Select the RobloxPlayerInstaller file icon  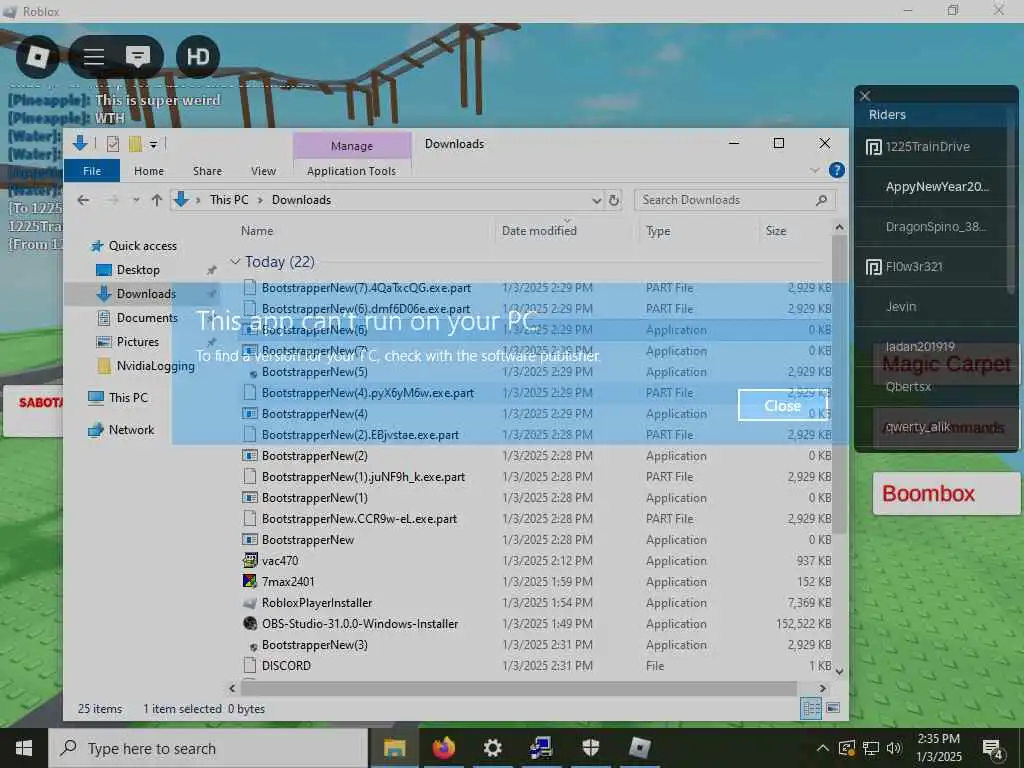click(249, 603)
